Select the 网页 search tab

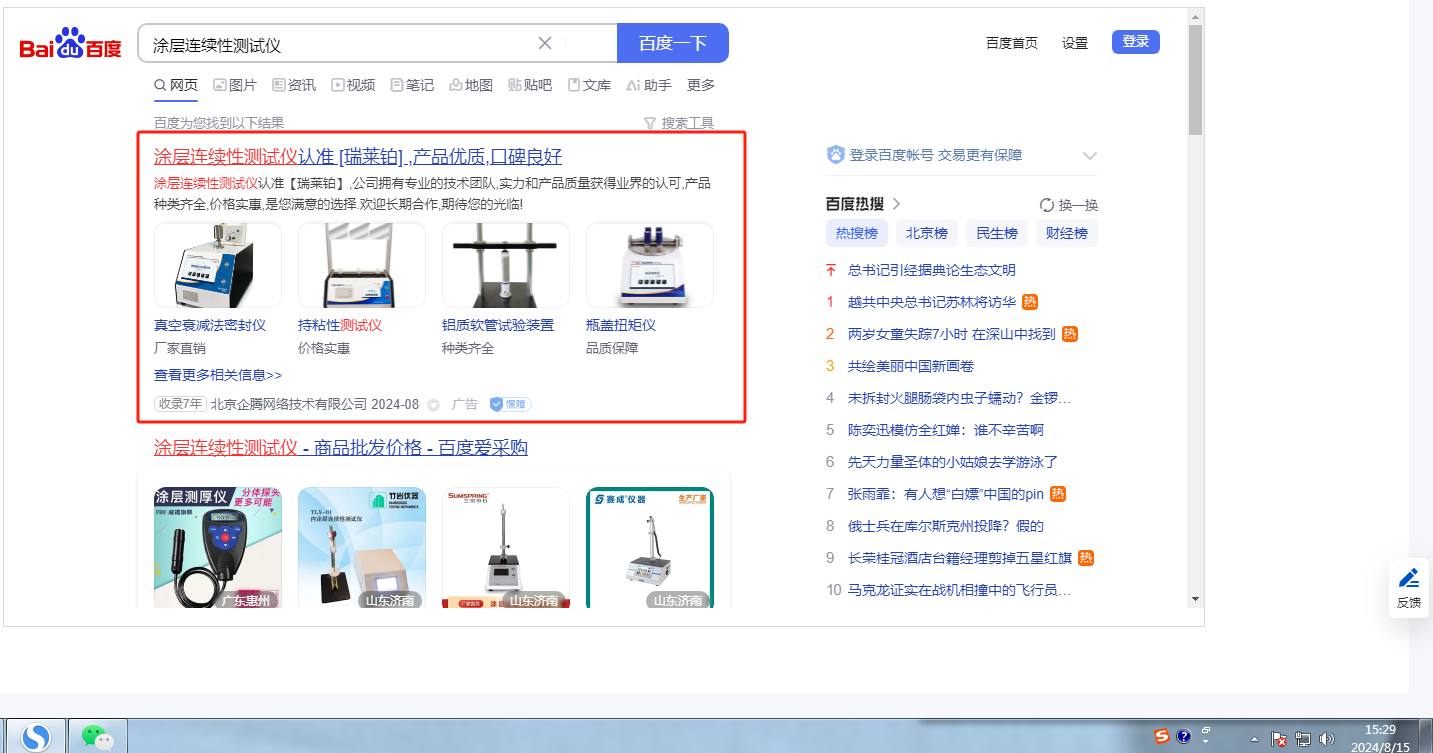176,85
